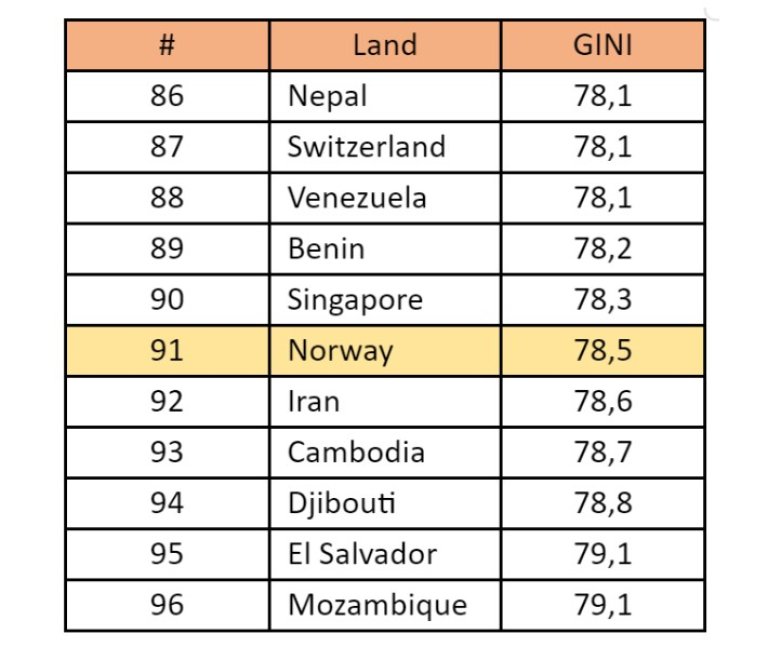Click the Benin cell
Image resolution: width=768 pixels, height=647 pixels.
point(385,249)
